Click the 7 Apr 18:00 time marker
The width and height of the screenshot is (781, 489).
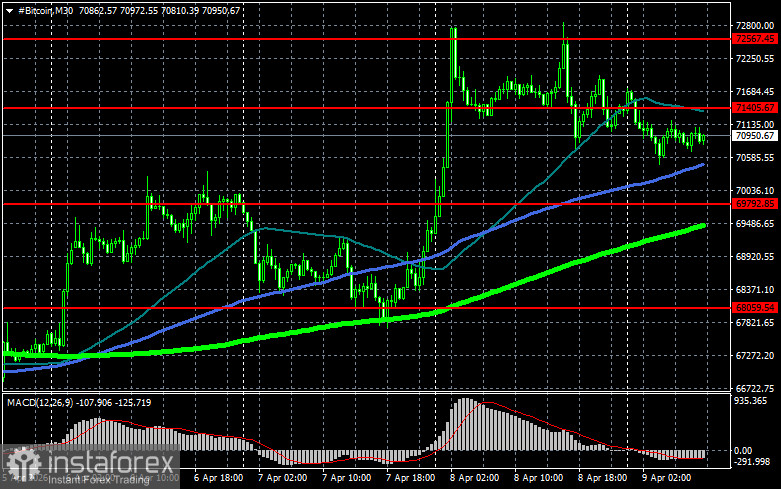(411, 478)
